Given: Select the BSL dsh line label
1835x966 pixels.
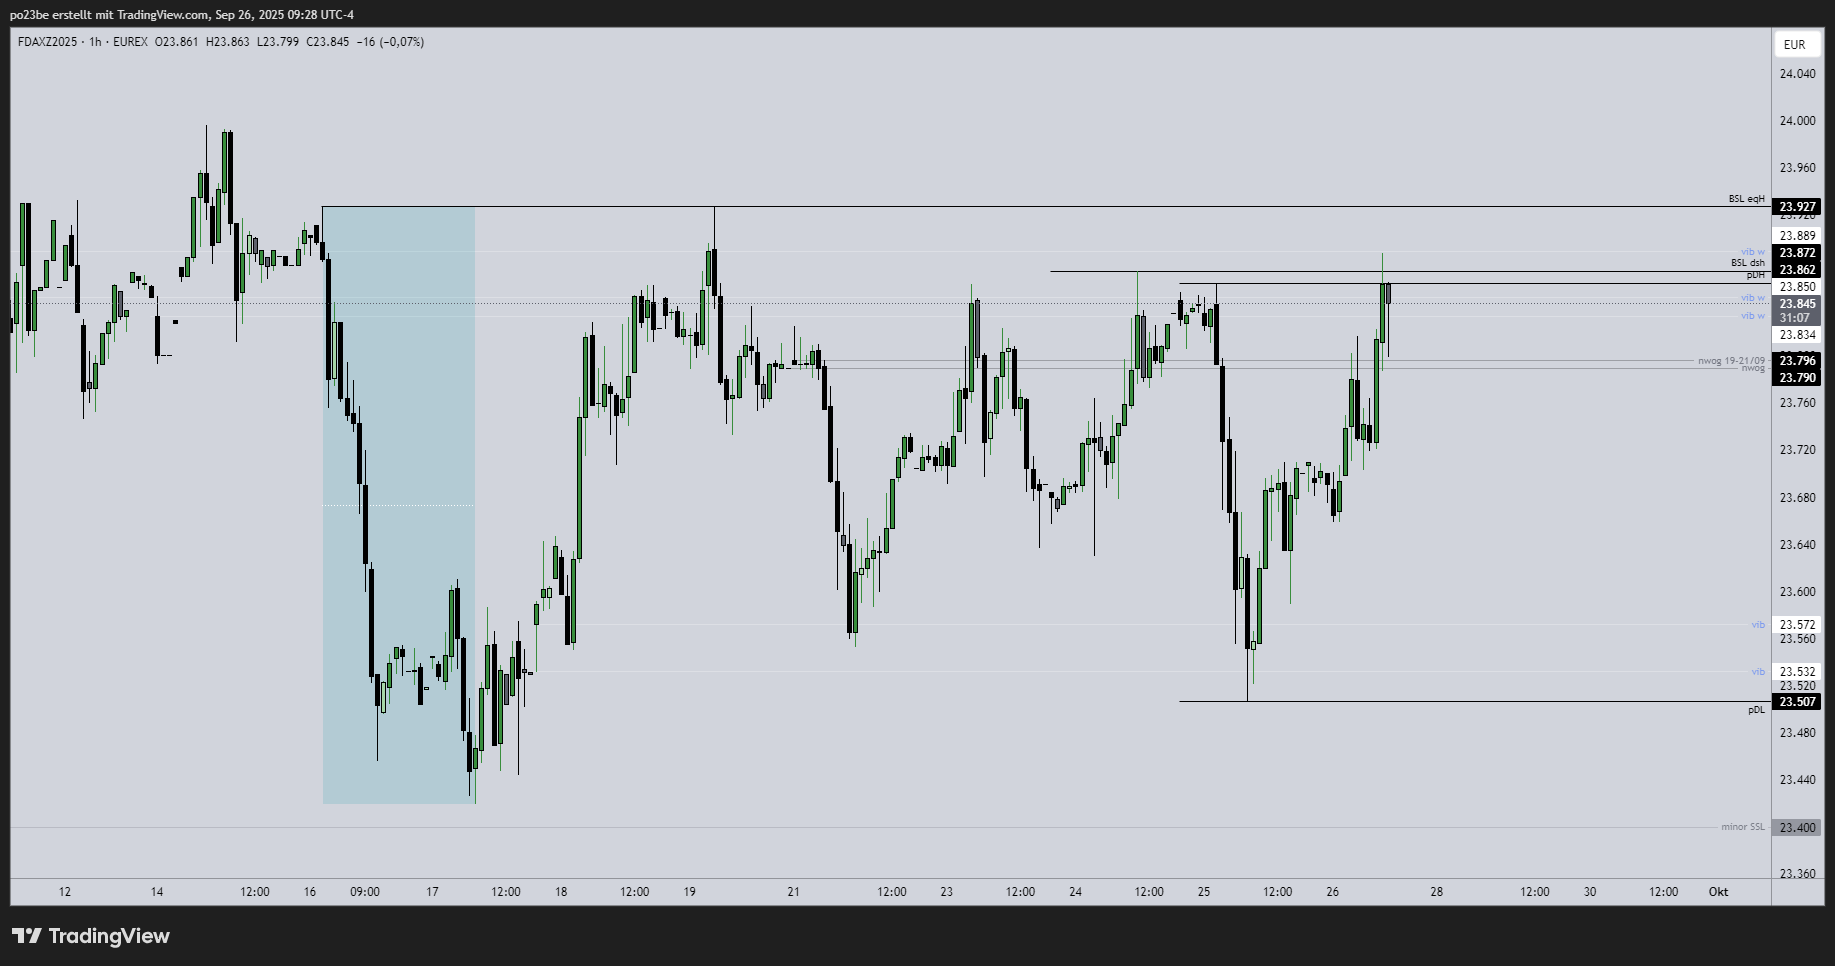Looking at the screenshot, I should click(1748, 263).
